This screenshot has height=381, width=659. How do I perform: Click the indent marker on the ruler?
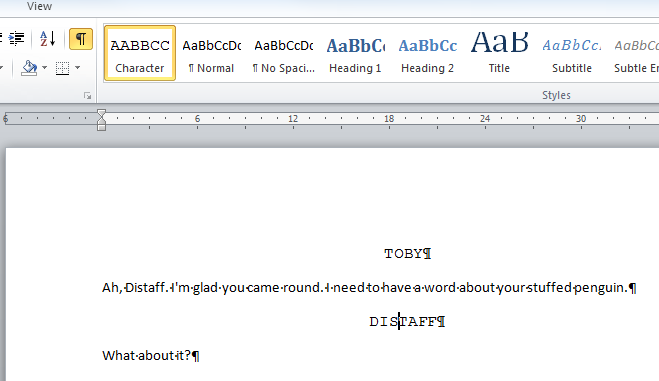[x=101, y=120]
